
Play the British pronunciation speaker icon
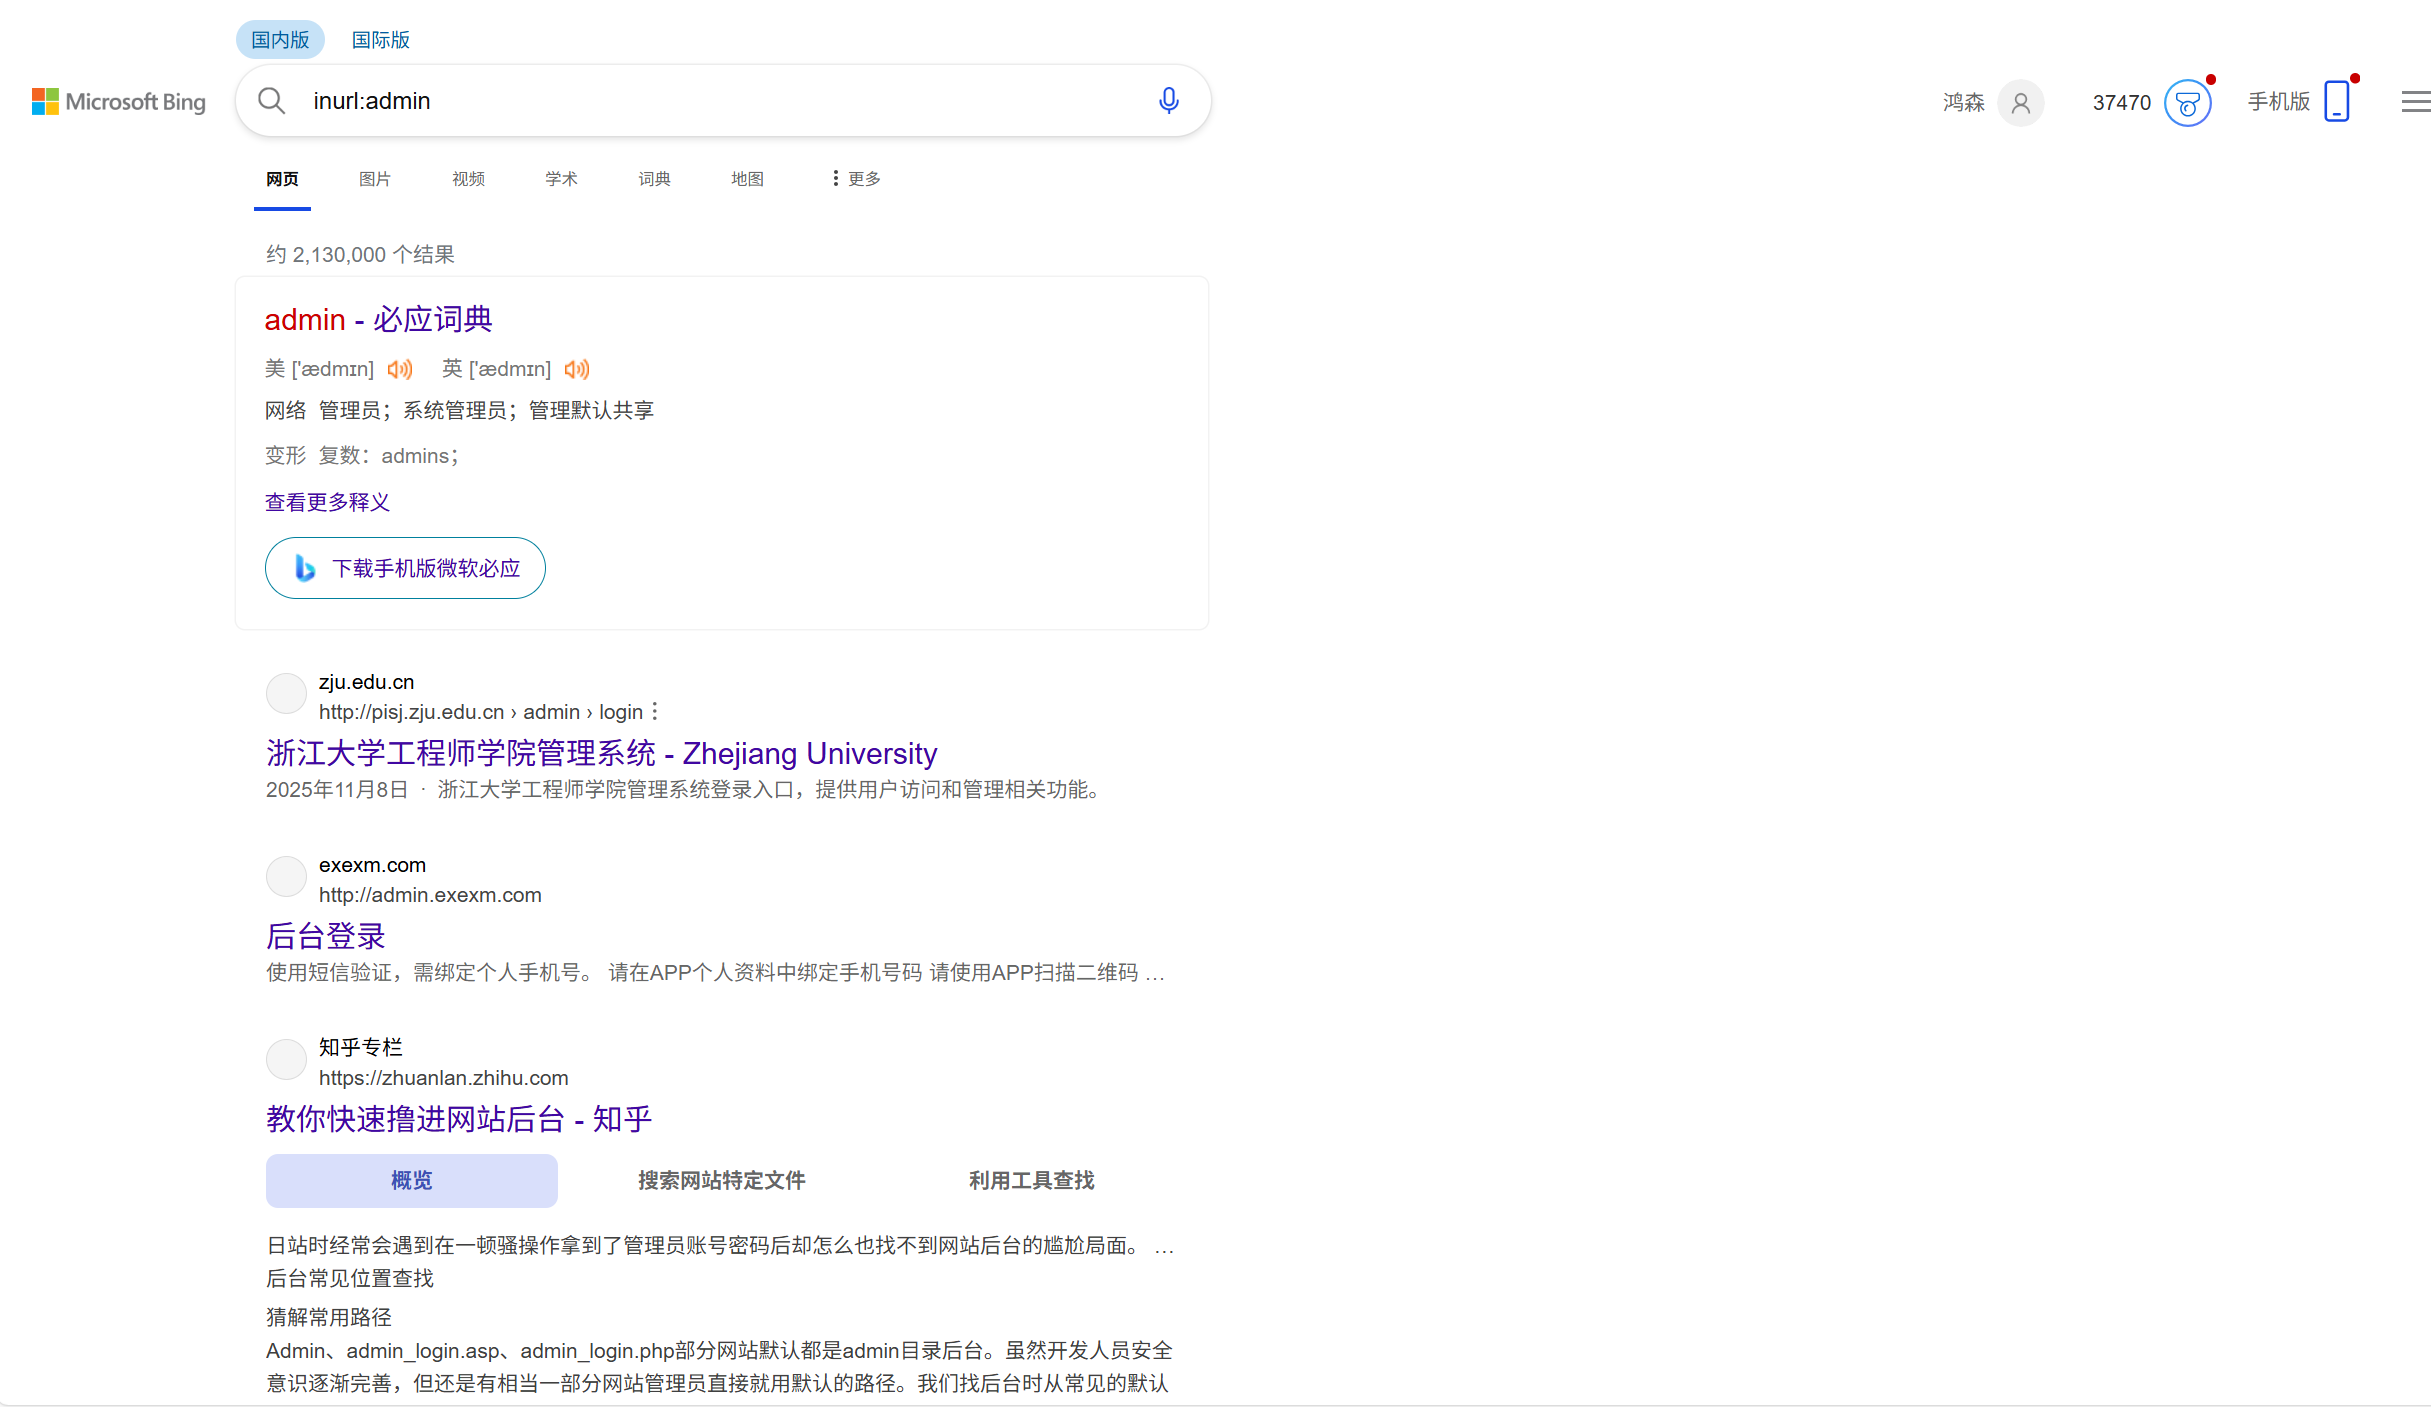(577, 369)
